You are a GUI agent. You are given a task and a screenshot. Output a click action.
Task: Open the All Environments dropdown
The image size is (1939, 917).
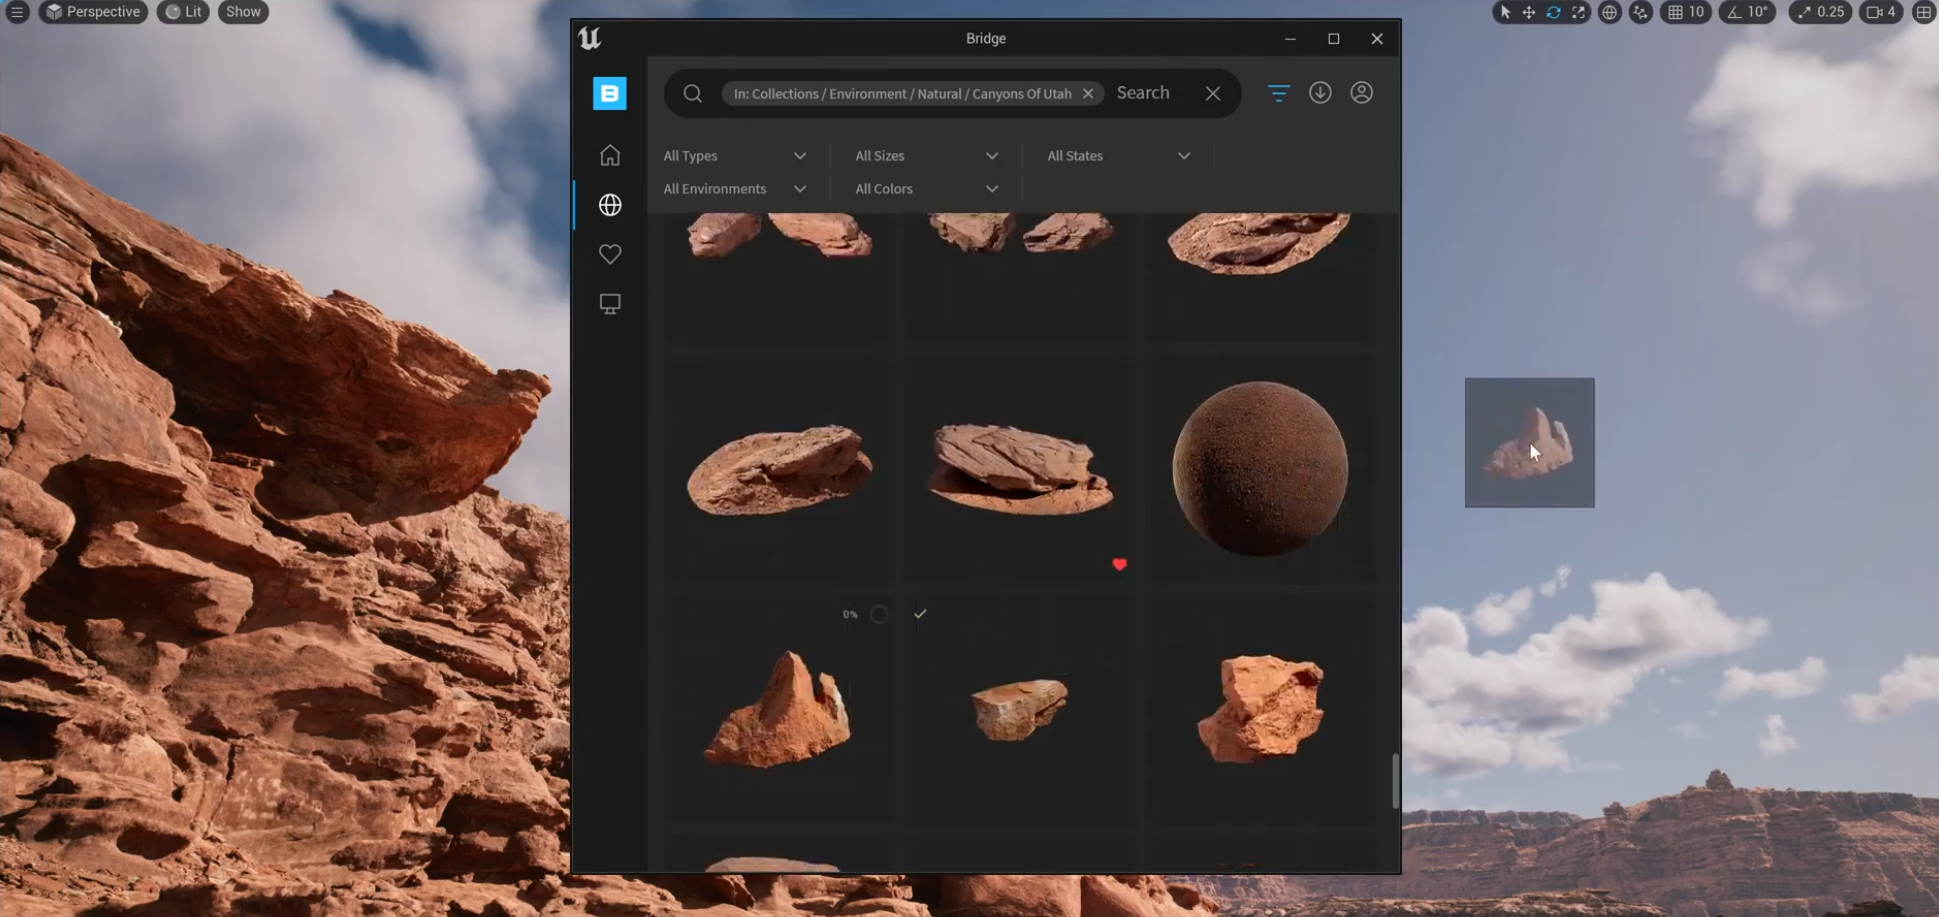pyautogui.click(x=734, y=189)
